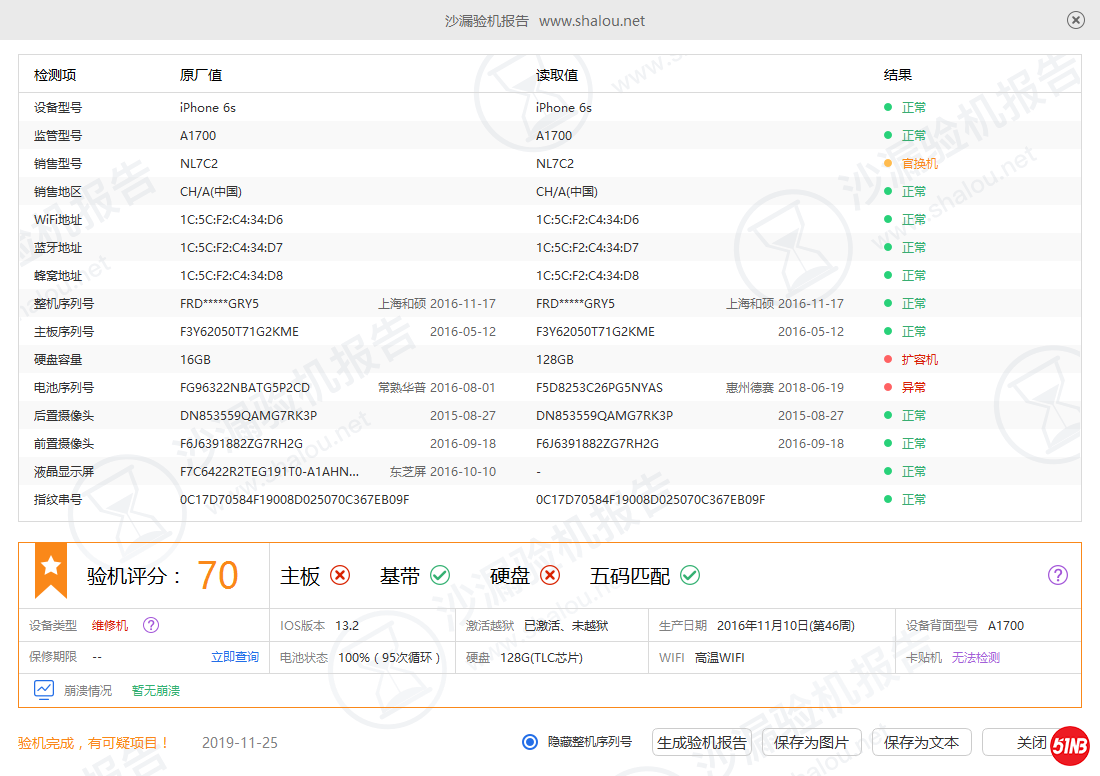The height and width of the screenshot is (776, 1100).
Task: Click the crash chart icon beside 崩溃情况
Action: click(x=44, y=689)
